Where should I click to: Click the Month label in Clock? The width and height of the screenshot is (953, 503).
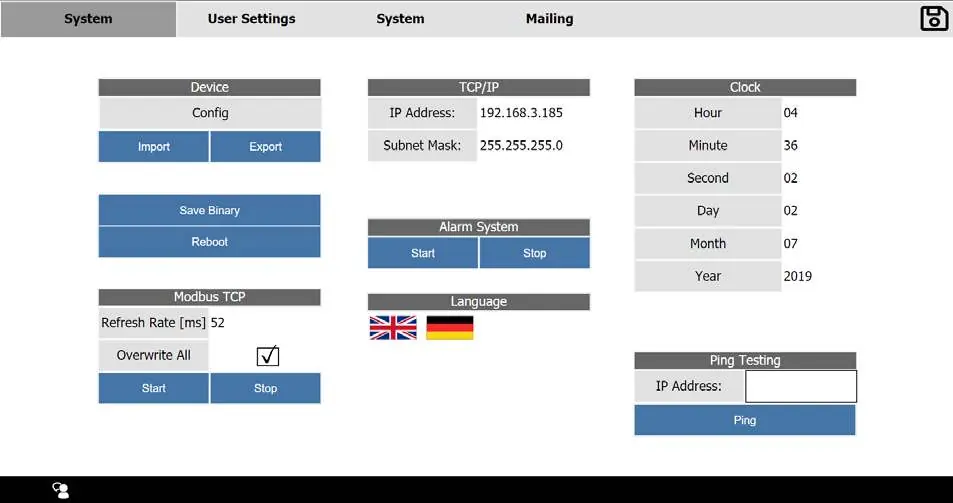point(708,244)
